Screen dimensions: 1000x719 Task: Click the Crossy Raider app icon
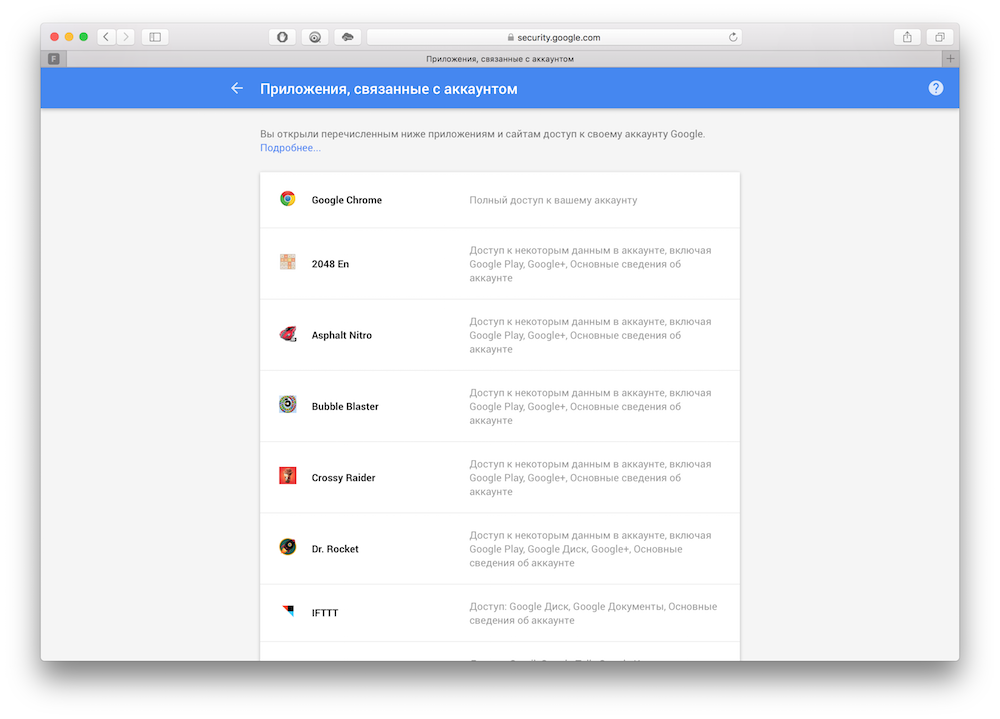click(x=288, y=476)
